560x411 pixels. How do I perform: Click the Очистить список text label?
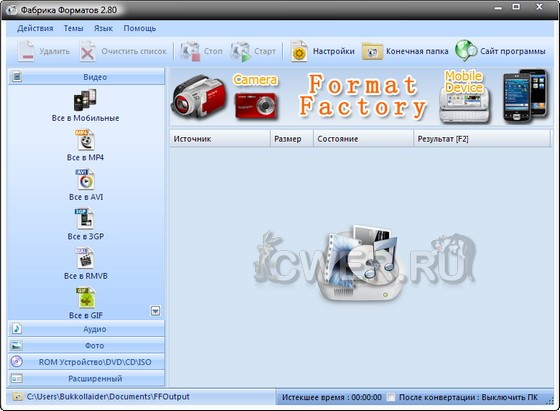134,51
